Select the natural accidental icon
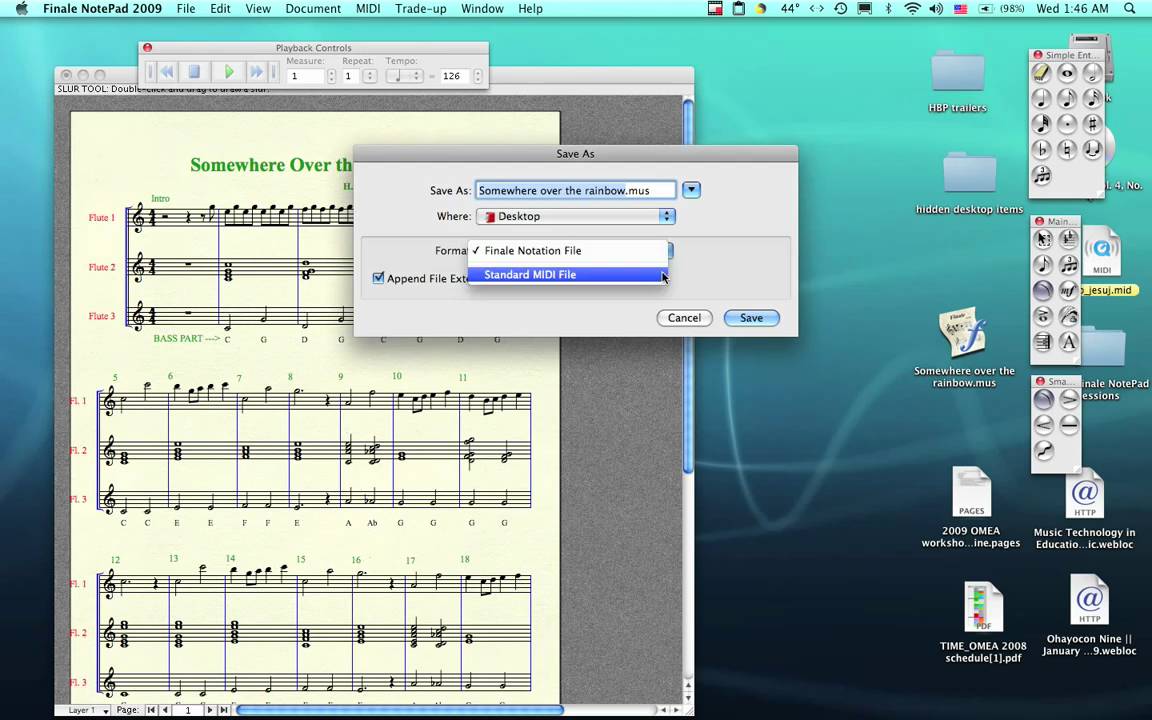 coord(1067,149)
